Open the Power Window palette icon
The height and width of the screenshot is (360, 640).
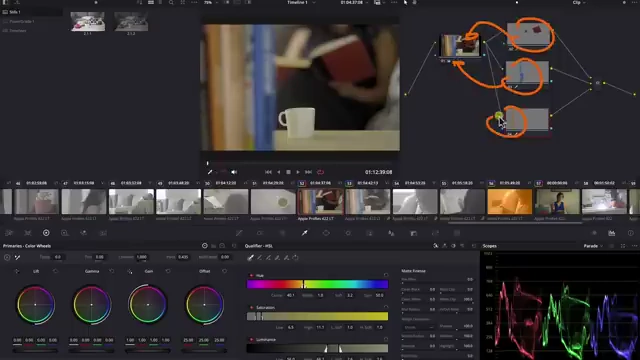point(326,233)
